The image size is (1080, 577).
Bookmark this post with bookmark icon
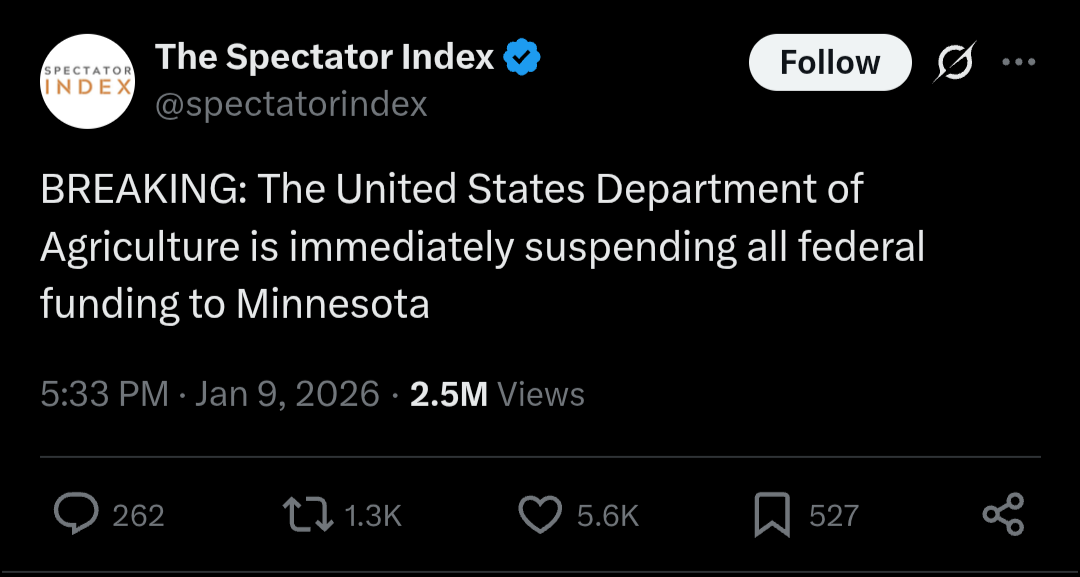point(771,514)
